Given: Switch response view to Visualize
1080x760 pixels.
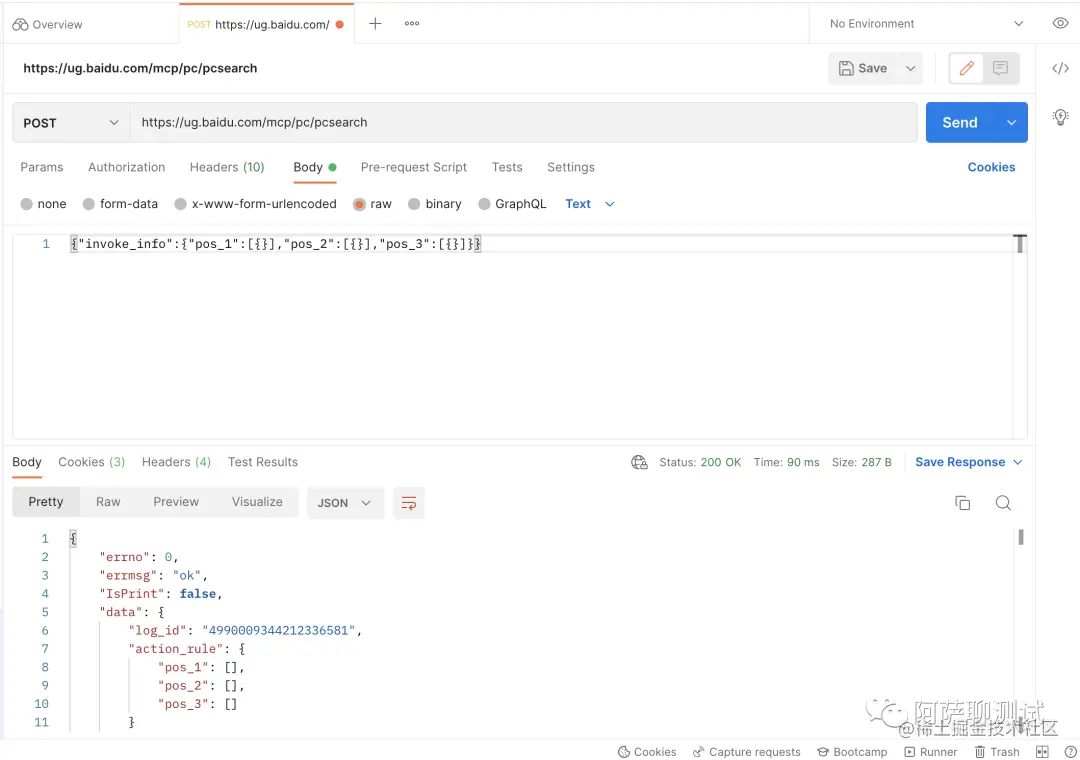Looking at the screenshot, I should (x=257, y=502).
